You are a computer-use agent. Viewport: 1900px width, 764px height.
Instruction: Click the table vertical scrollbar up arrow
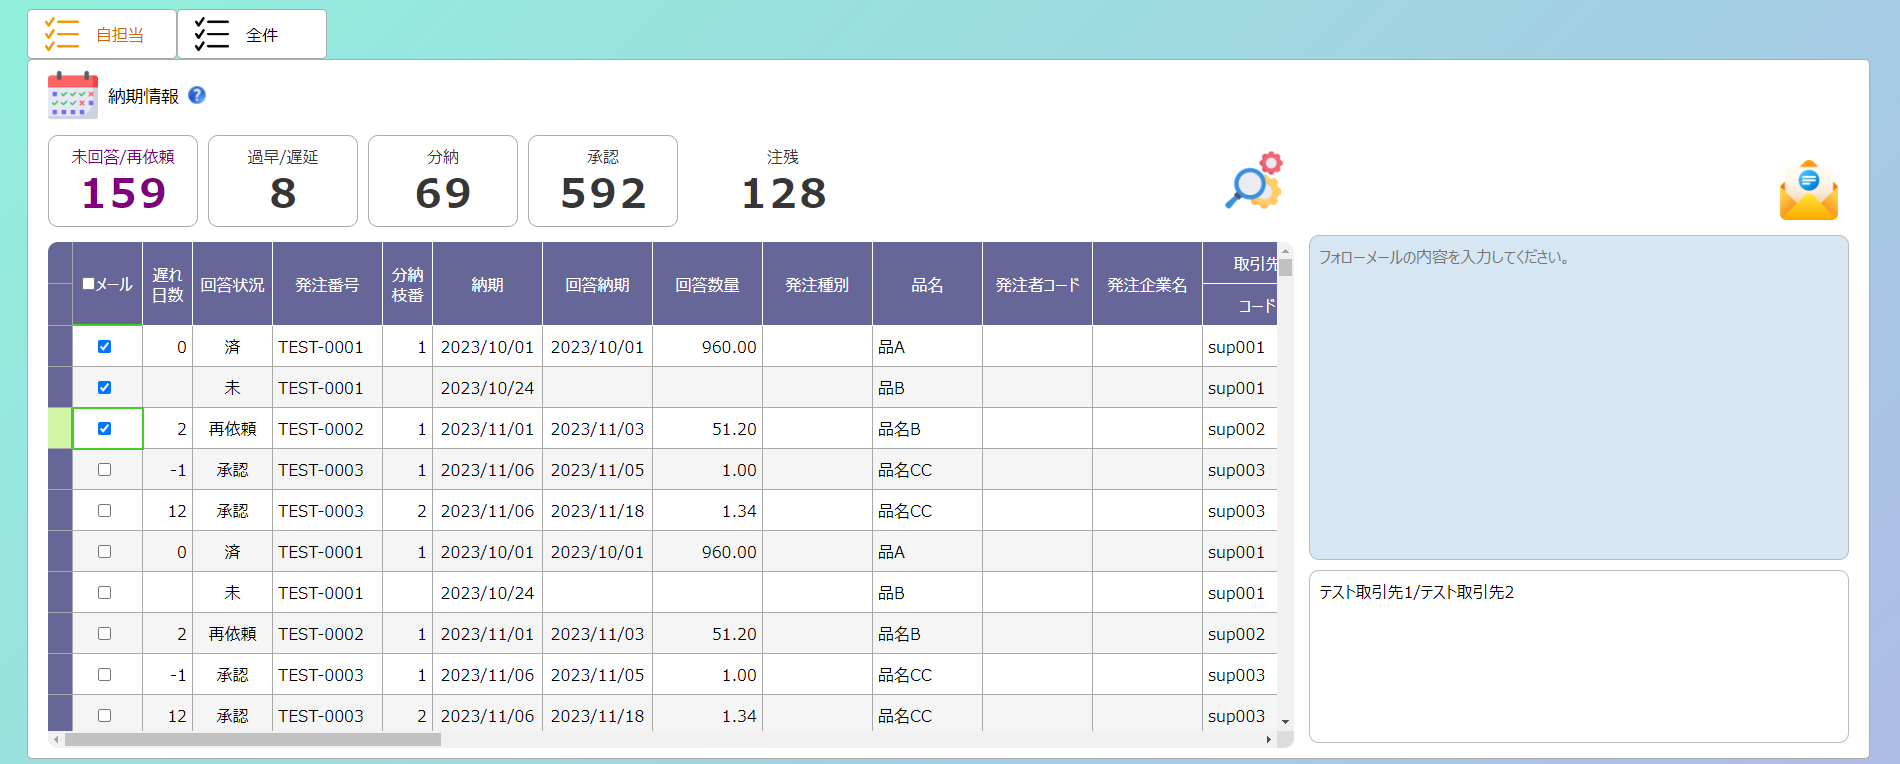(x=1285, y=251)
